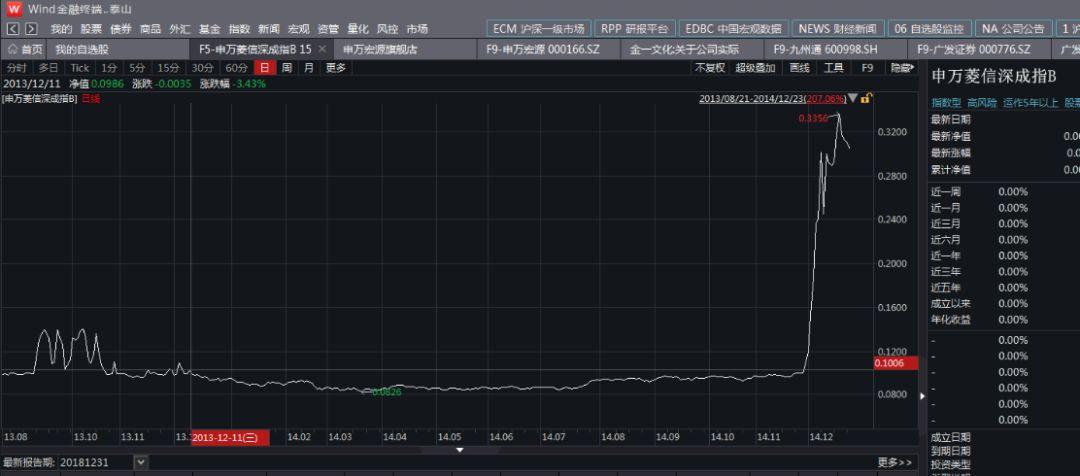1080x476 pixels.
Task: Click NEWS 财经新闻 shortcut button
Action: tap(838, 29)
